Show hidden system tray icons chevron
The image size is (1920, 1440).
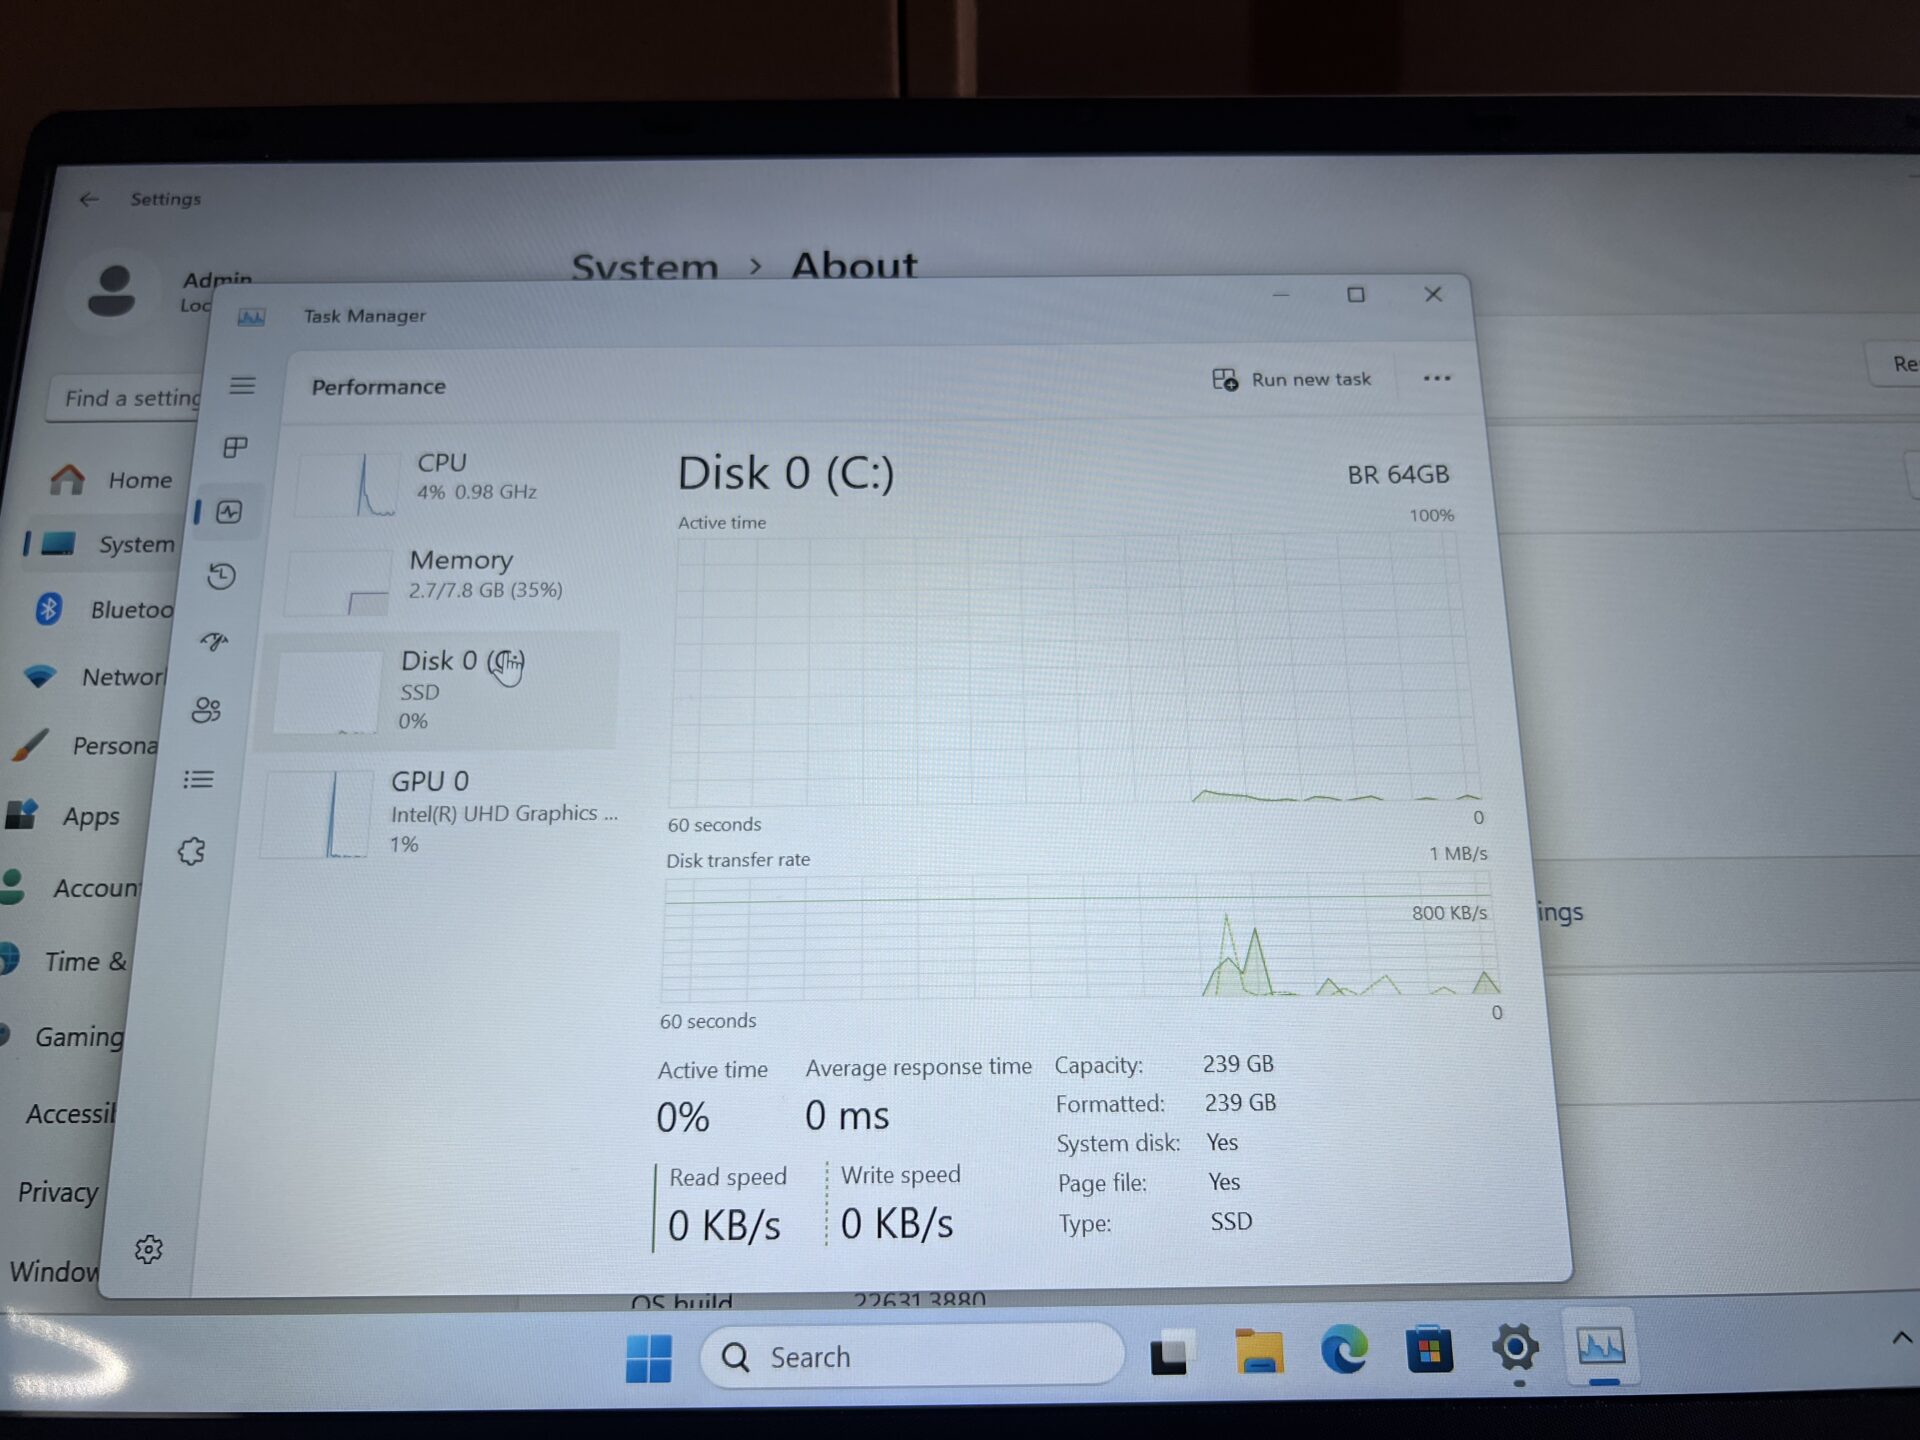pos(1901,1338)
